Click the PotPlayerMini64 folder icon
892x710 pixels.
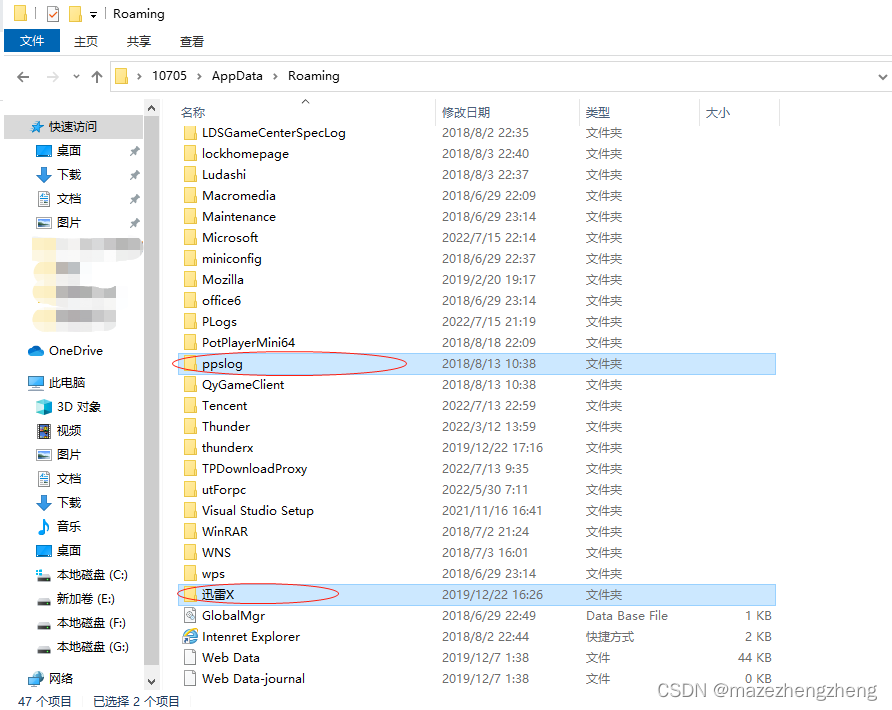tap(191, 342)
